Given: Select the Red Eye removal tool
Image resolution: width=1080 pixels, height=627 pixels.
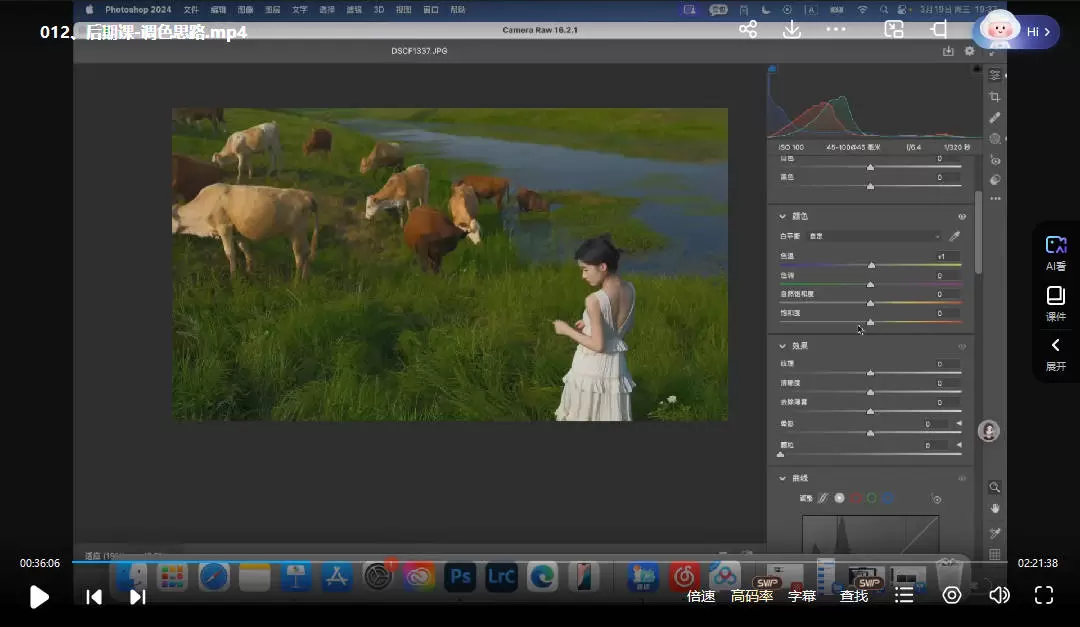Looking at the screenshot, I should [x=995, y=160].
